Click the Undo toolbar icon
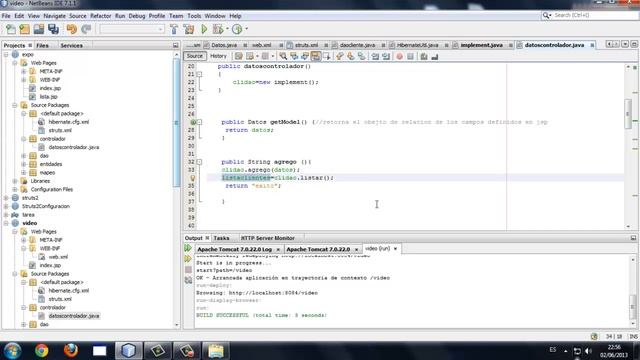This screenshot has height=360, width=640. pos(71,29)
